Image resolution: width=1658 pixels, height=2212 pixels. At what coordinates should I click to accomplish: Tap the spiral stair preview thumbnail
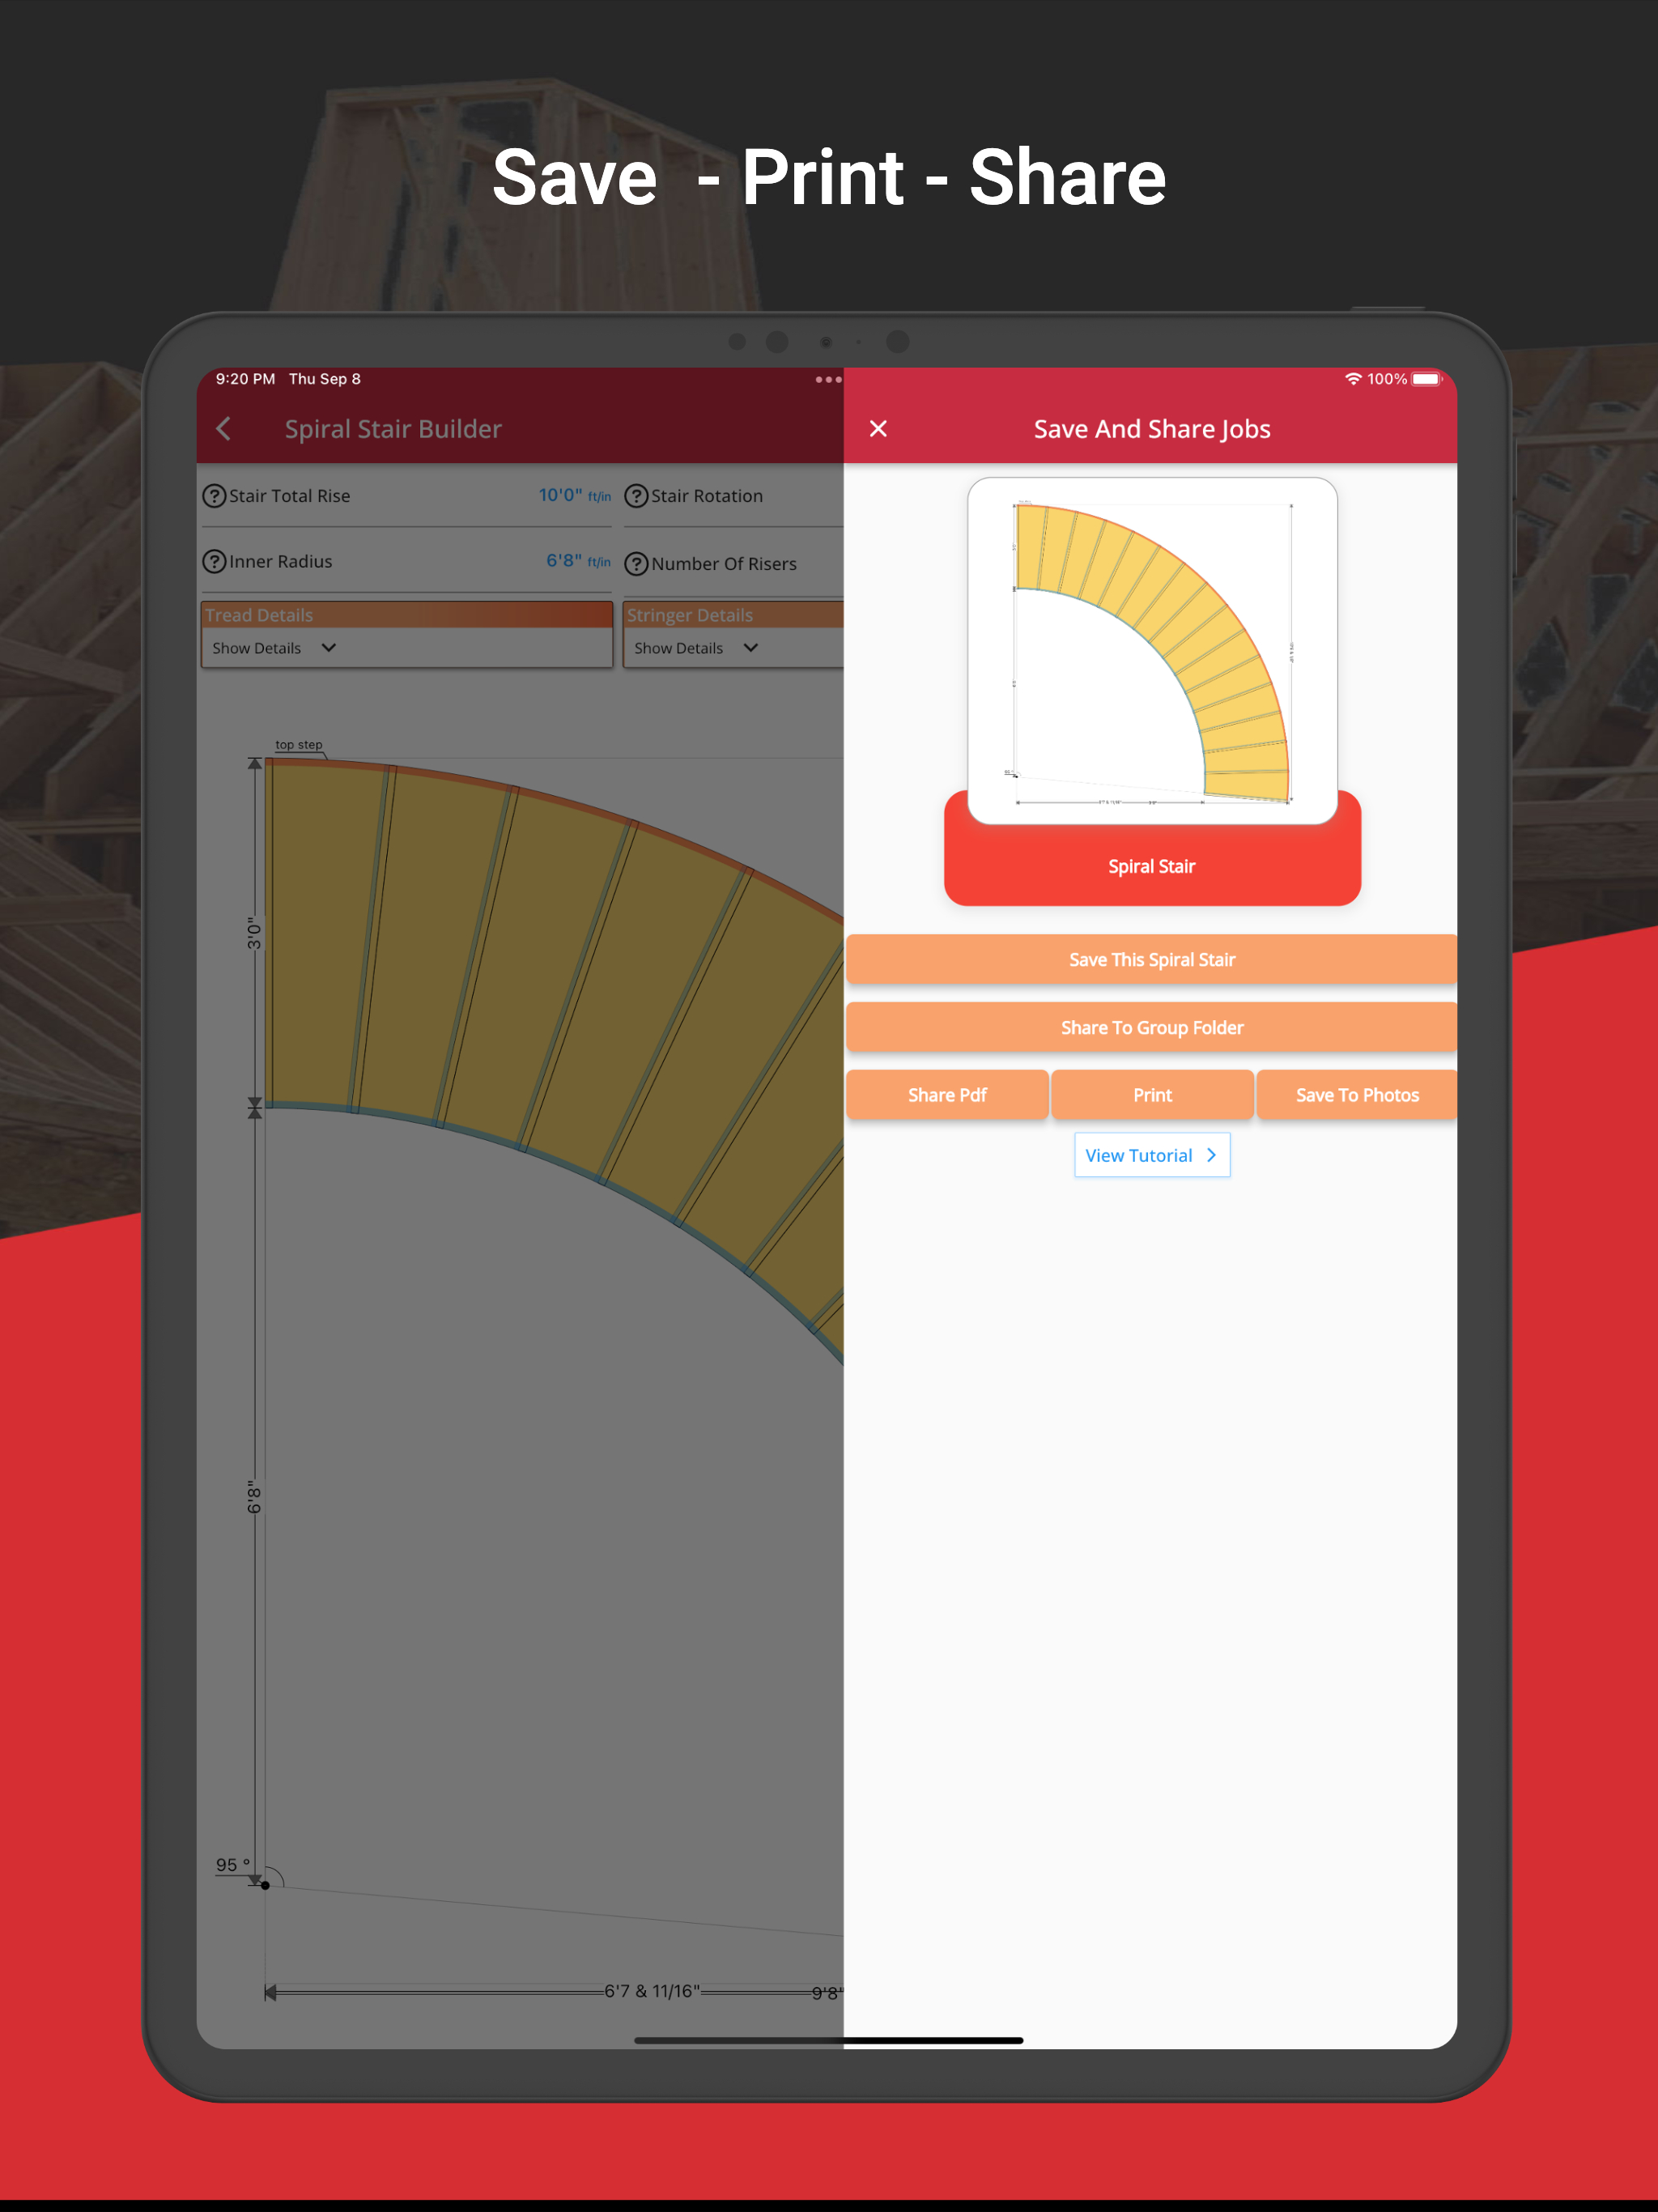(x=1152, y=651)
